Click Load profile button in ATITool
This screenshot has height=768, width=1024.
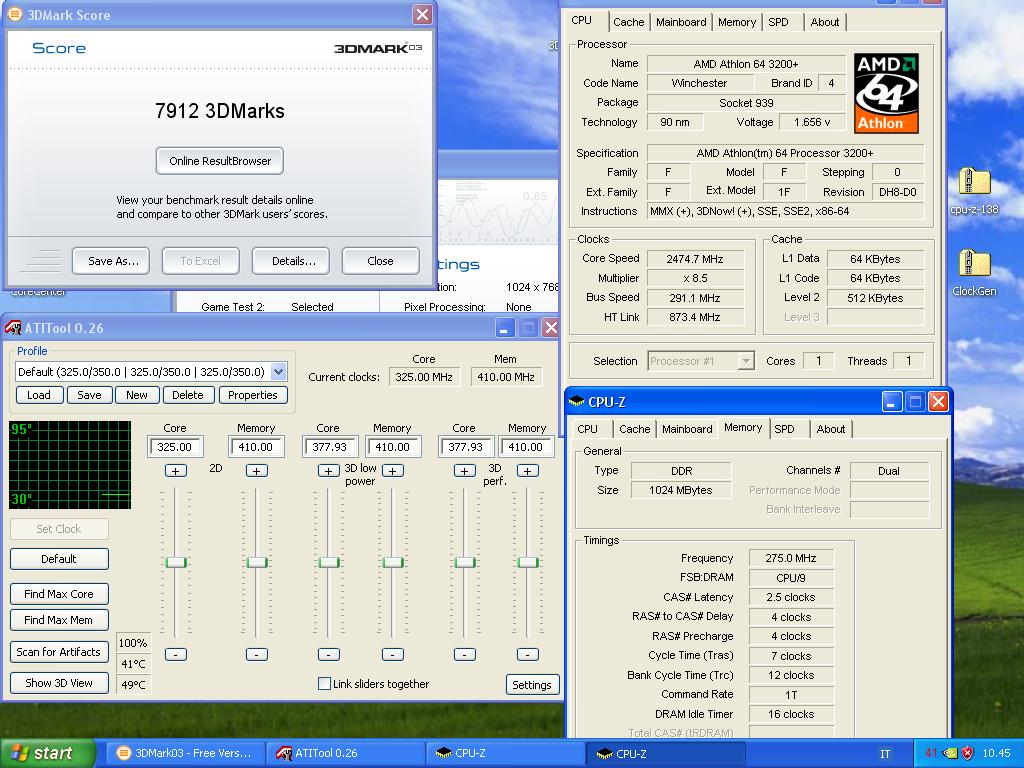point(39,395)
